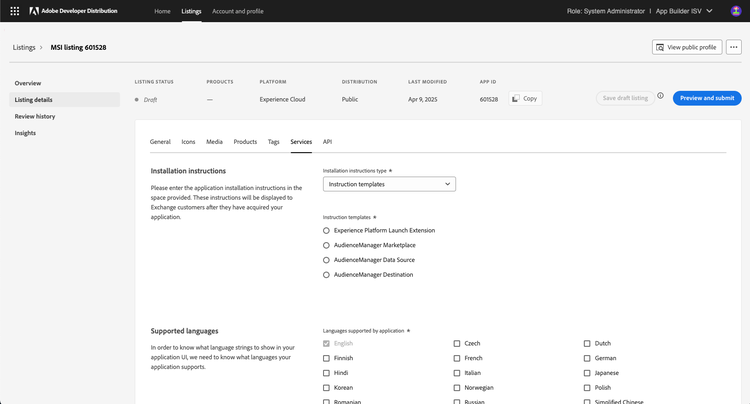Choose AudienceManager Destination template
Image resolution: width=750 pixels, height=404 pixels.
[x=326, y=275]
